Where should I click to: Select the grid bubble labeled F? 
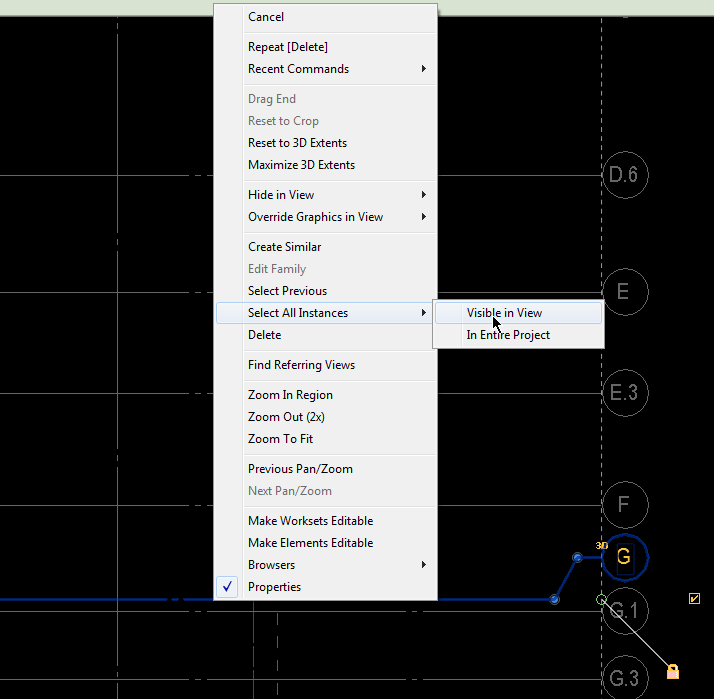point(625,504)
